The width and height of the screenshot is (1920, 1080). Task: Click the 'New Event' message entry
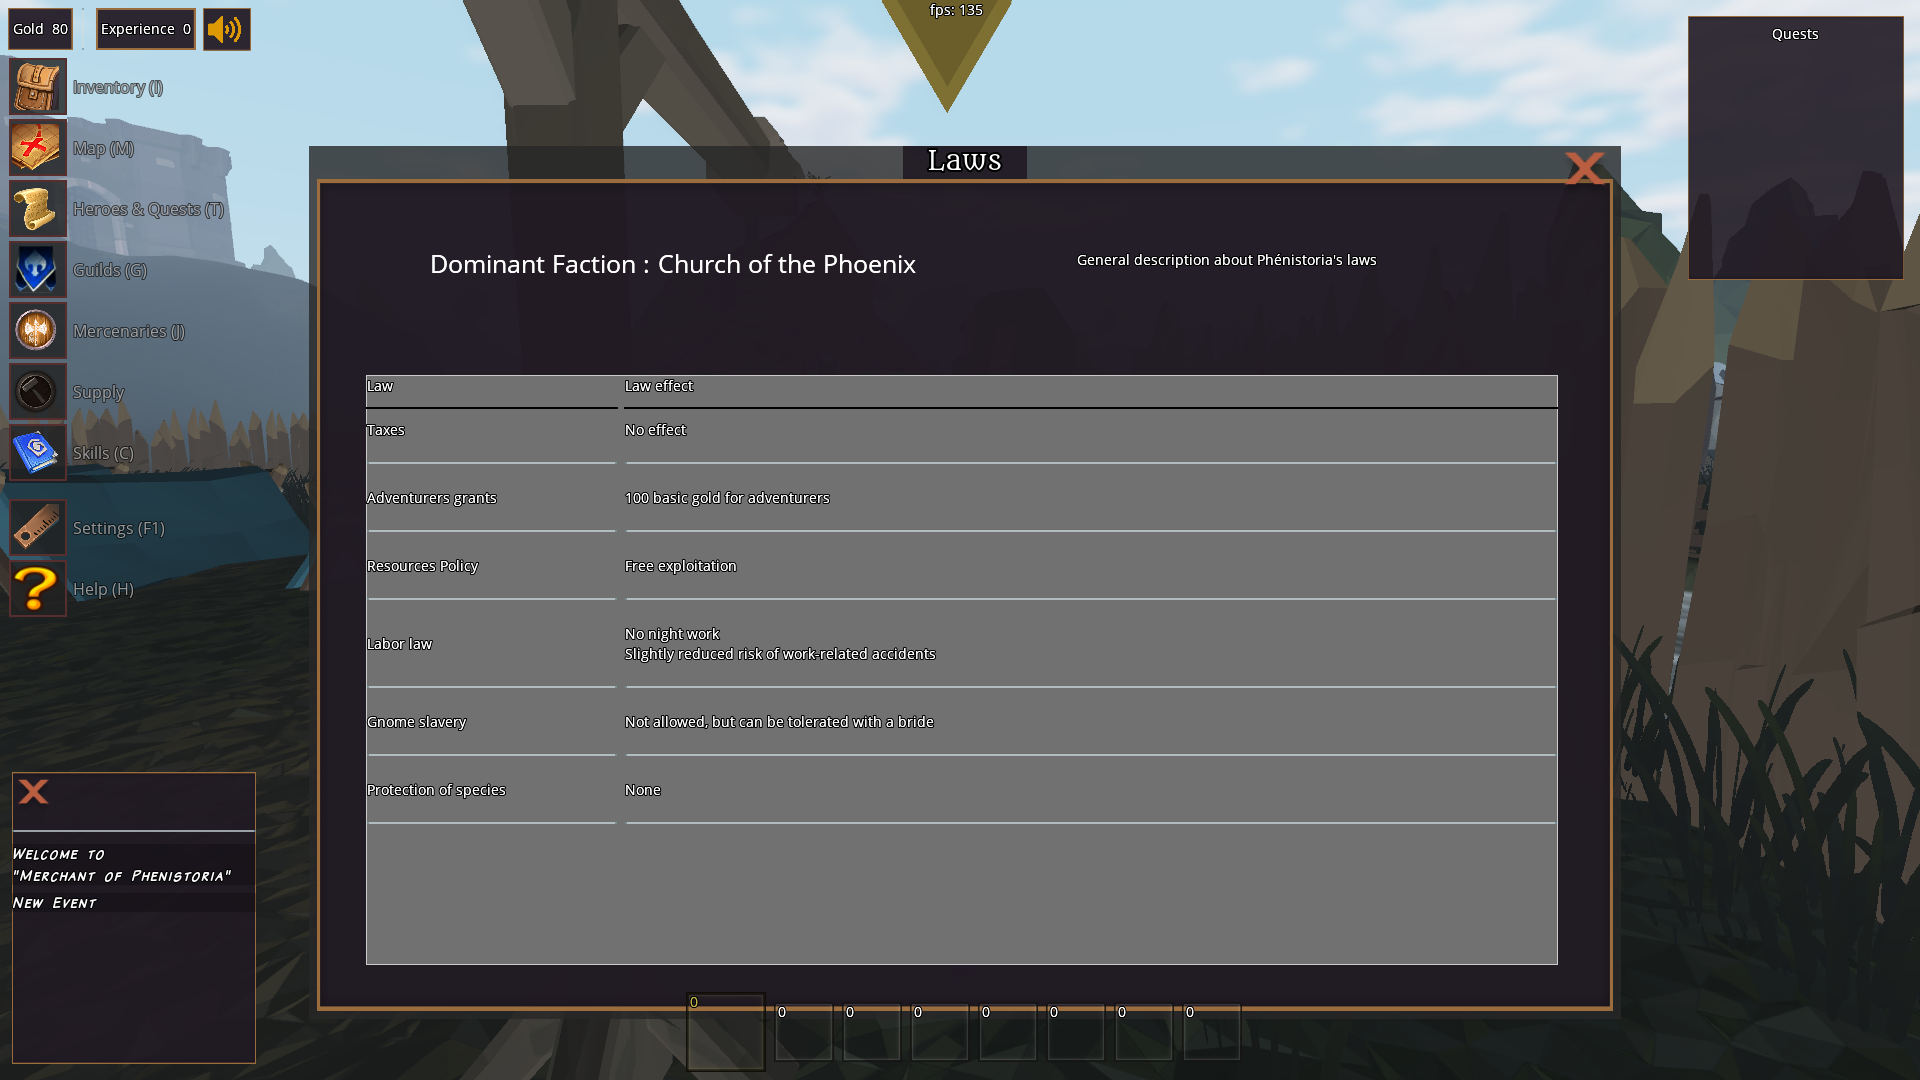coord(54,903)
